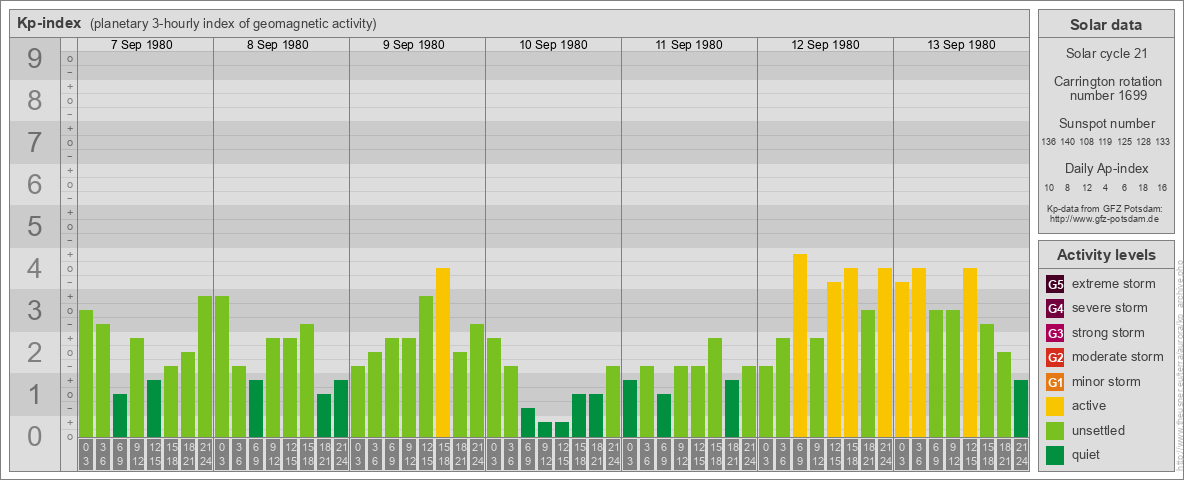Select the dark green quiet legend swatch

1055,454
